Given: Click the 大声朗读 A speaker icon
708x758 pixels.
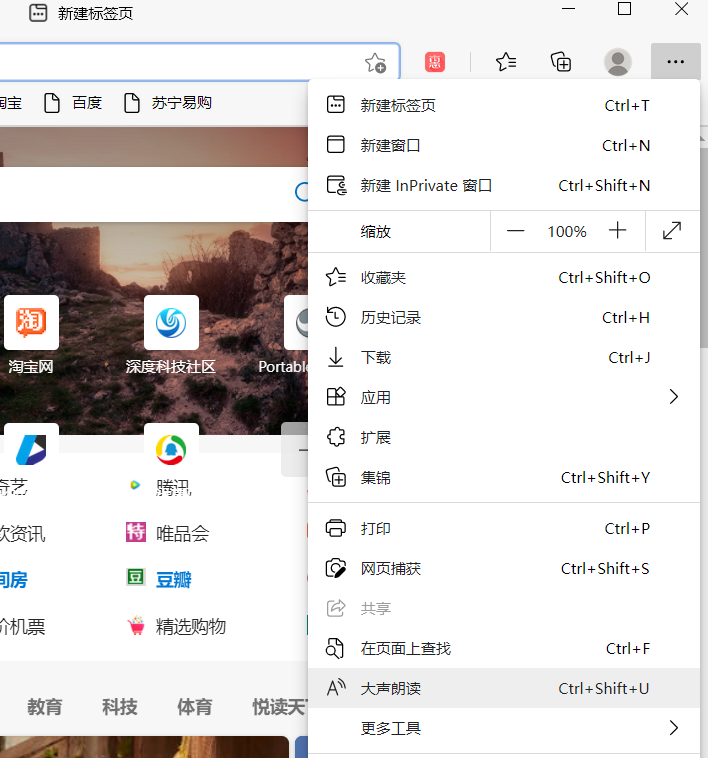Looking at the screenshot, I should click(336, 687).
